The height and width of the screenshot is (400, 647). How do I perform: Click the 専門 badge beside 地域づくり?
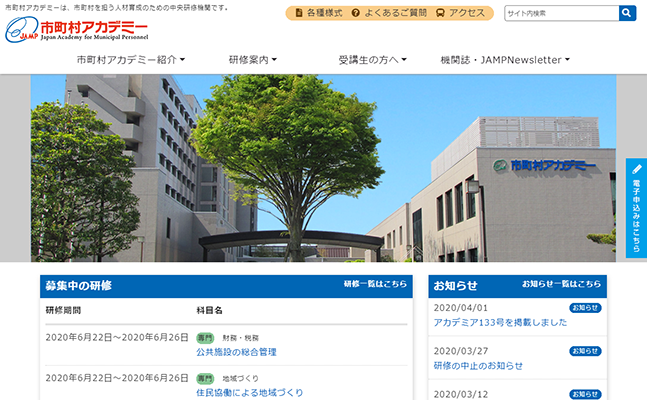(x=205, y=378)
